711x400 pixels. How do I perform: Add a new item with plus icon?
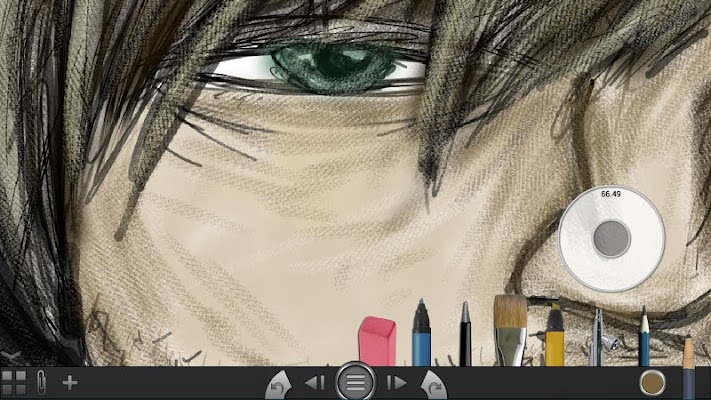(70, 383)
